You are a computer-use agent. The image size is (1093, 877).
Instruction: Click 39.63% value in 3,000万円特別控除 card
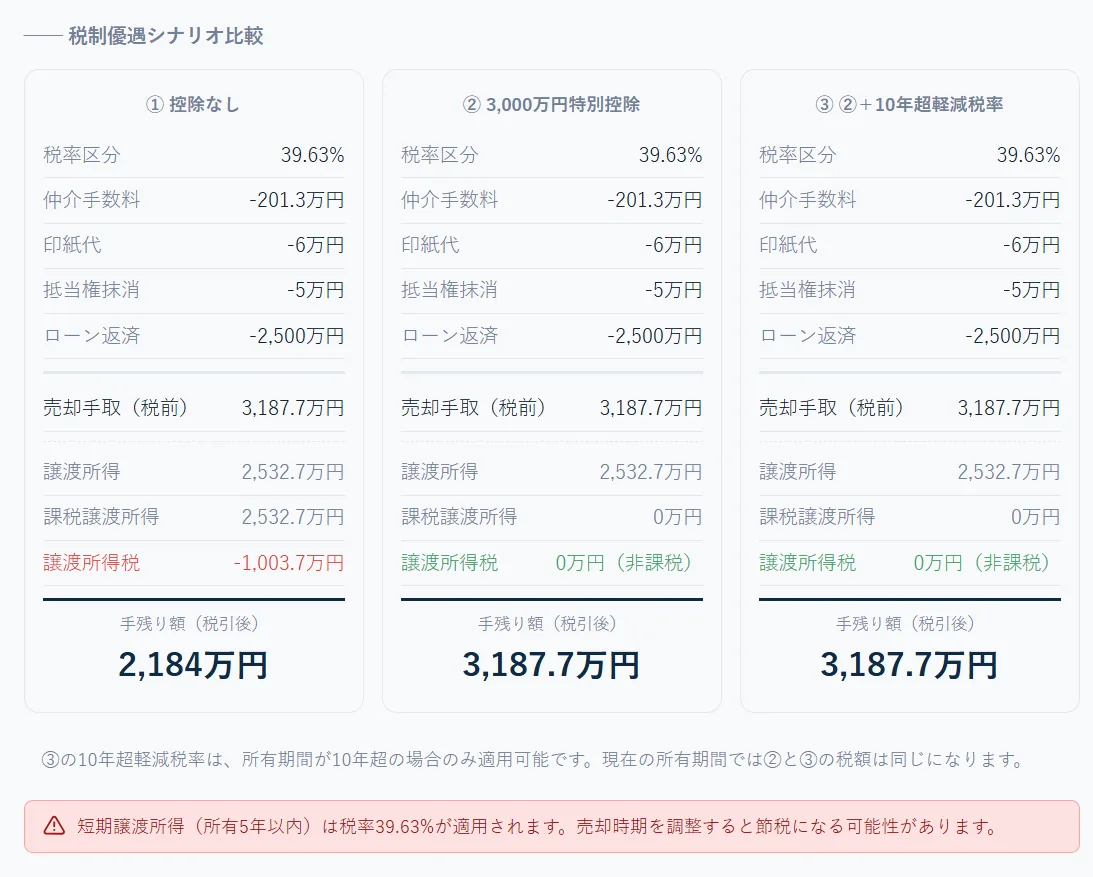pos(671,155)
